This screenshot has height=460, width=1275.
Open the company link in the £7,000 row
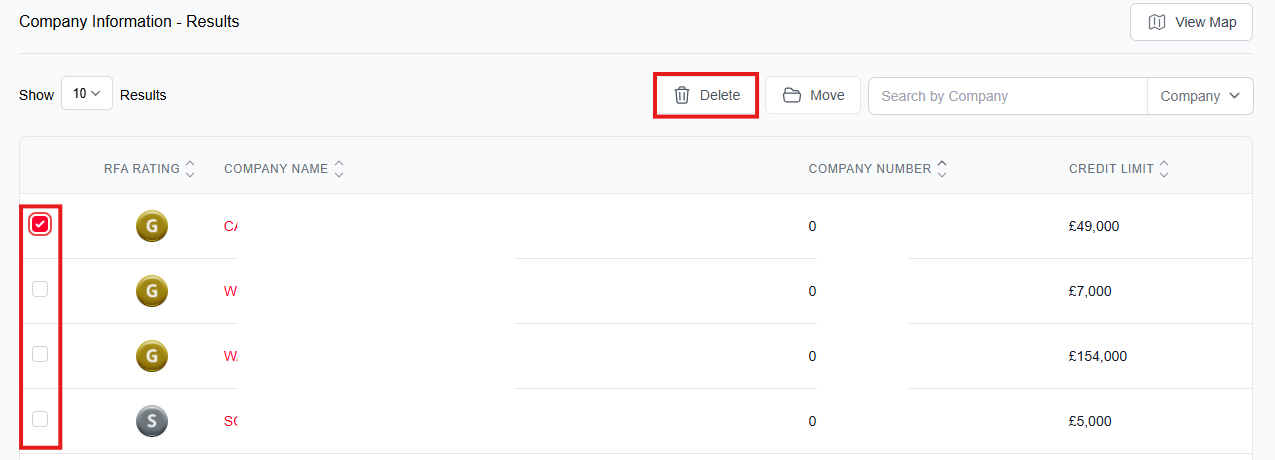231,291
